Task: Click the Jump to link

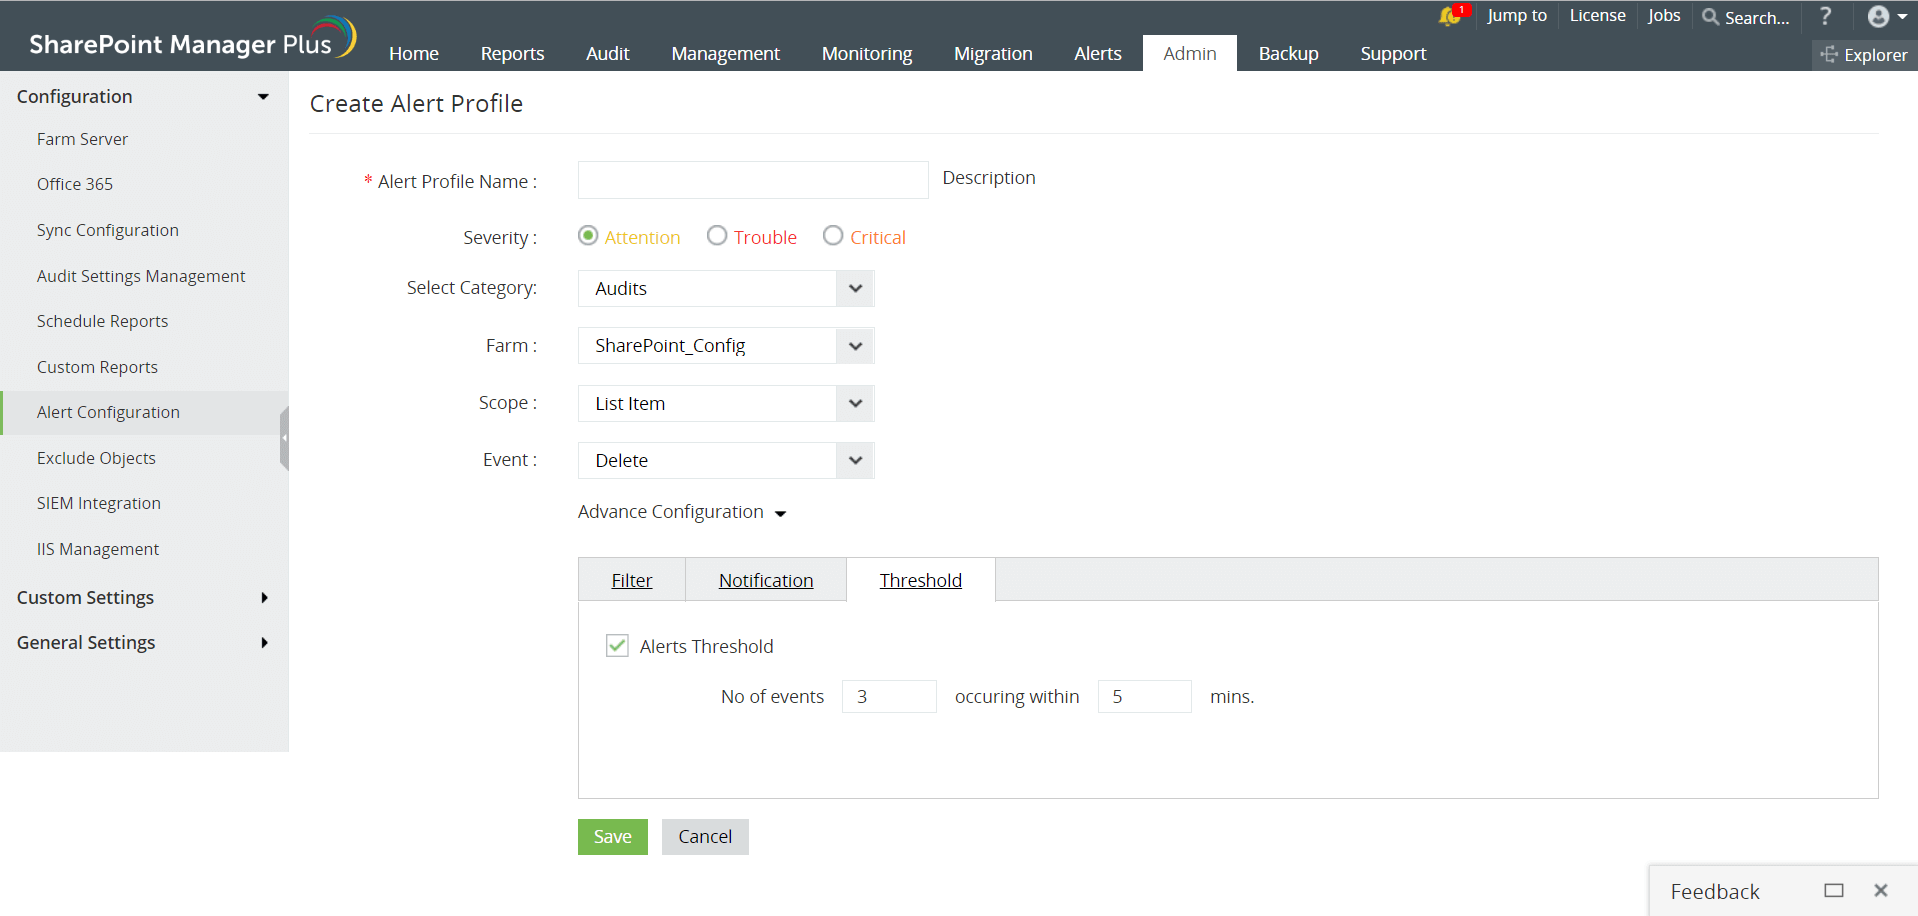Action: [1517, 15]
